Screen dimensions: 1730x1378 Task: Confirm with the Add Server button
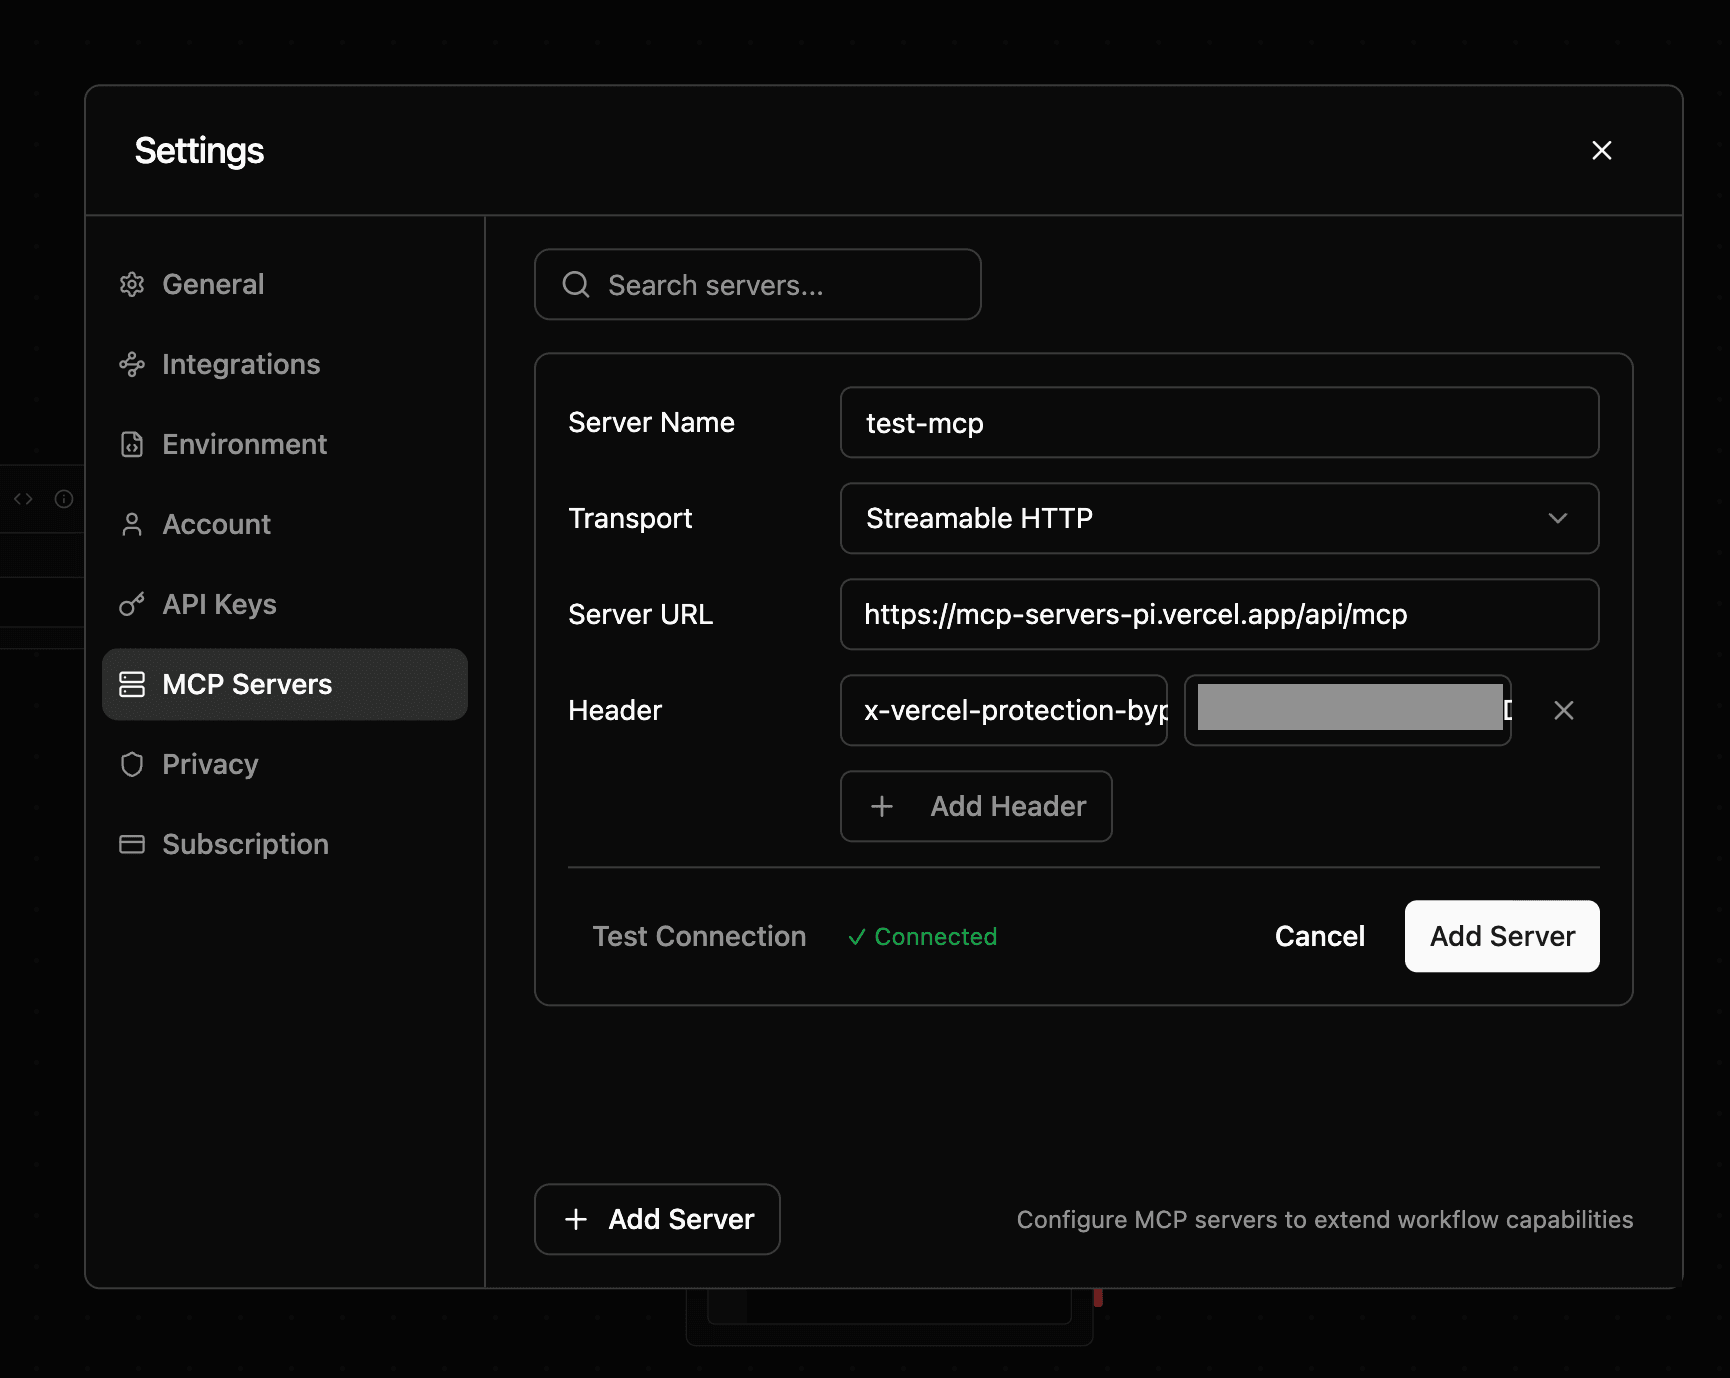click(x=1501, y=936)
